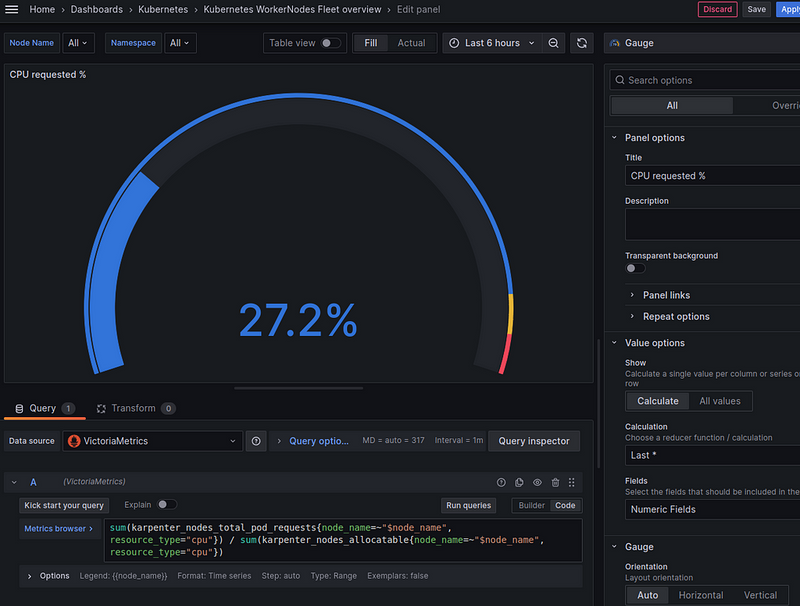Click the data source help icon

256,441
